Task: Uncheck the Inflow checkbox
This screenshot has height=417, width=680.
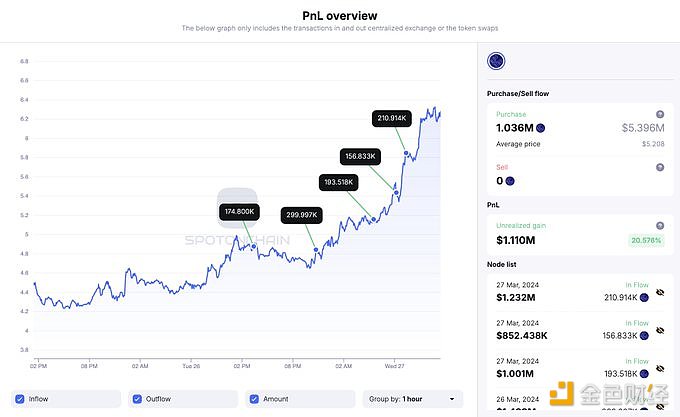Action: [22, 399]
